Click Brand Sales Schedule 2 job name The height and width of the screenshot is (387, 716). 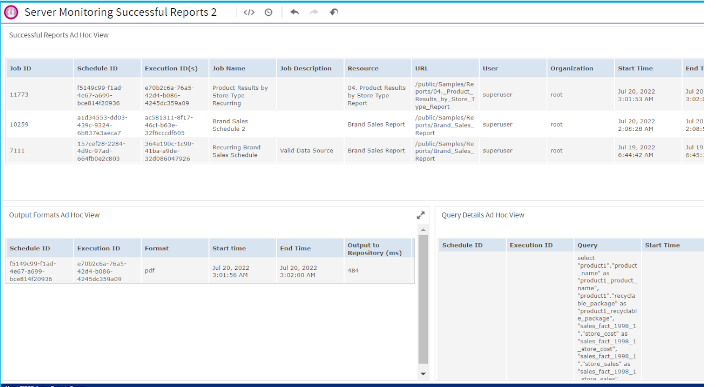point(230,125)
